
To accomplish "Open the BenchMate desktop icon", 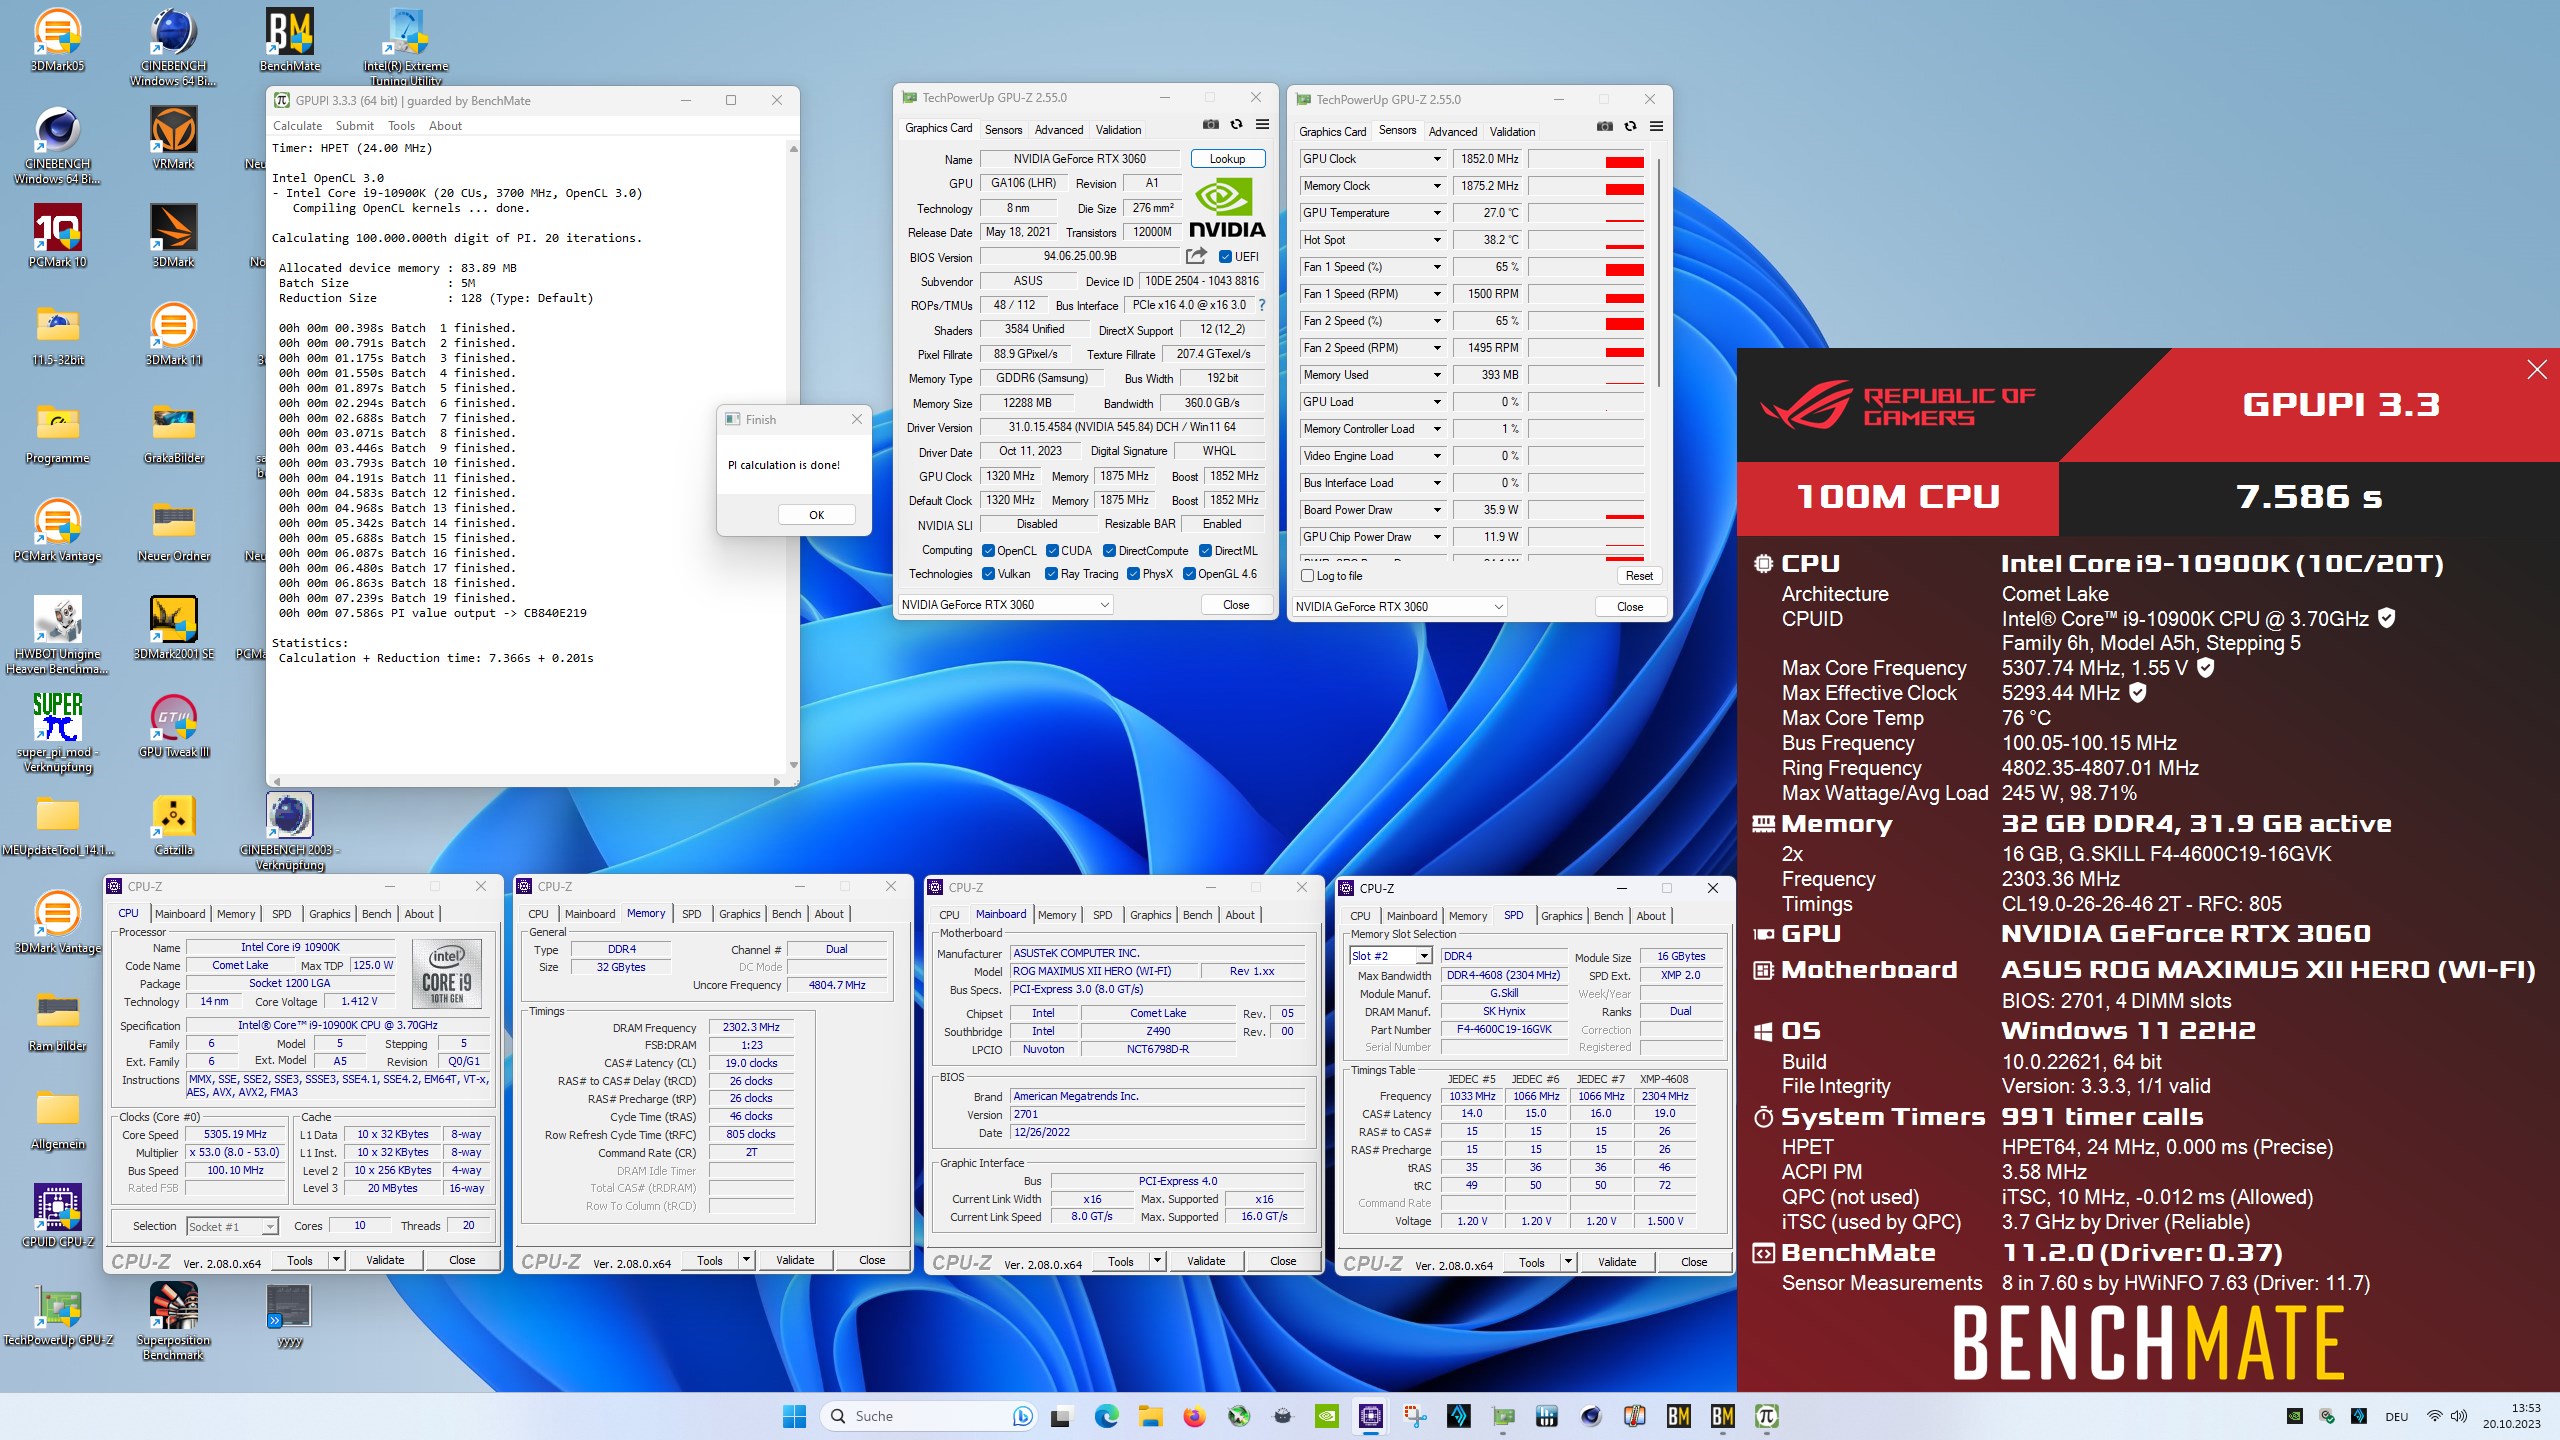I will click(290, 40).
